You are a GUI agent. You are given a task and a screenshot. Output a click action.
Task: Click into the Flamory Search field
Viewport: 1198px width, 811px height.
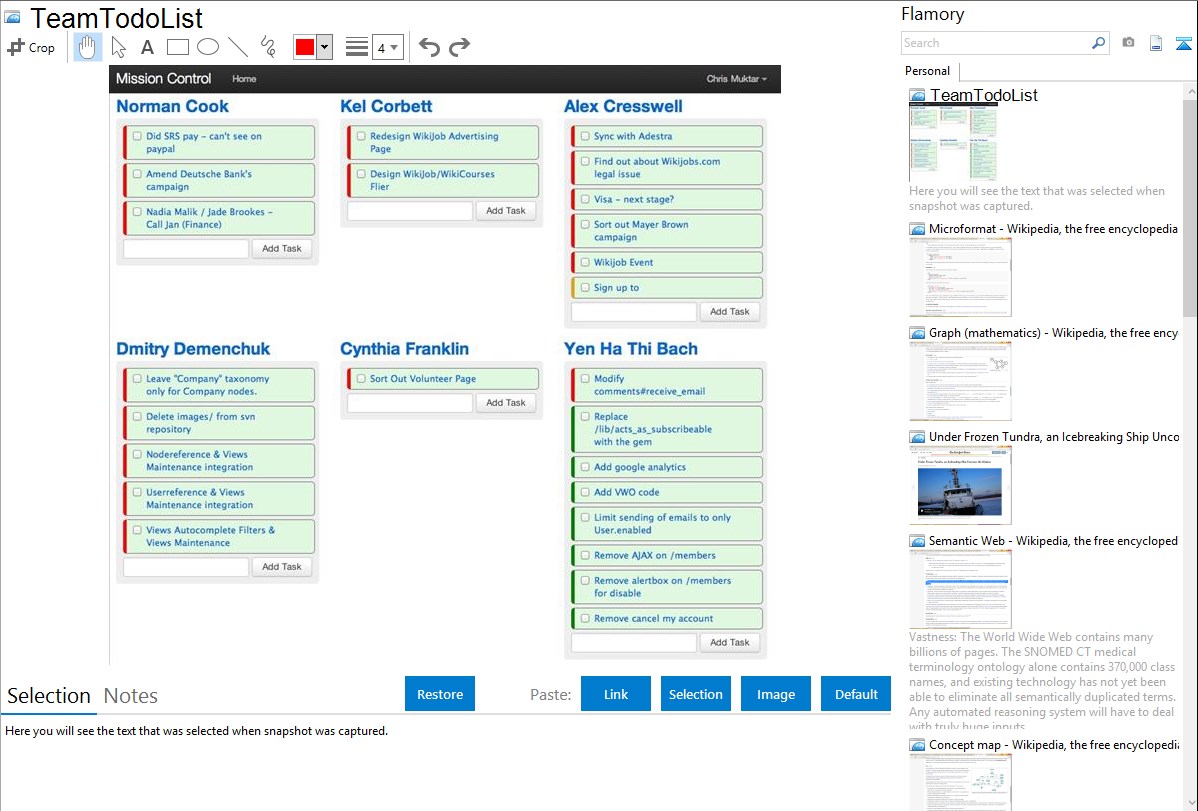pyautogui.click(x=996, y=43)
